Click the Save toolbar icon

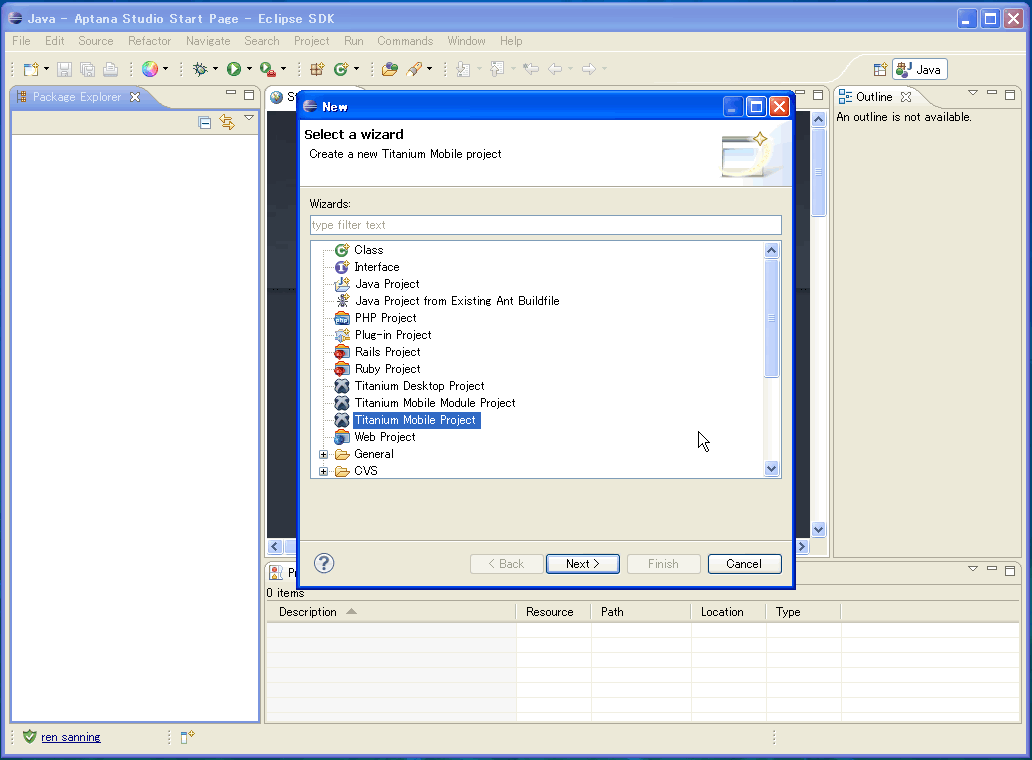[x=64, y=69]
